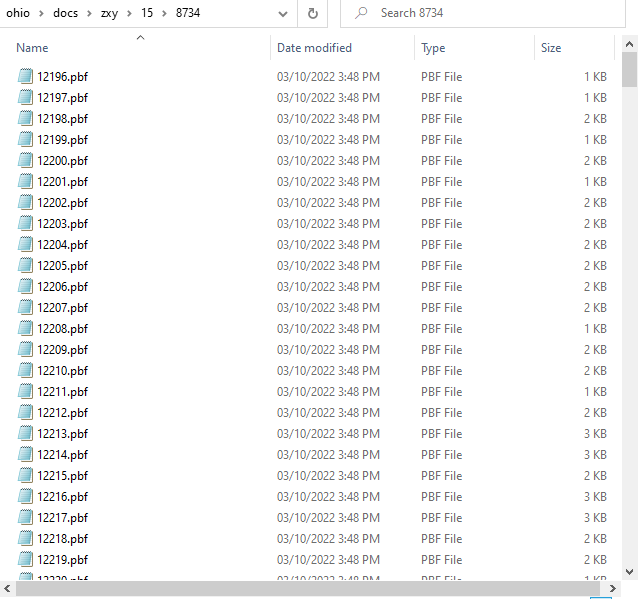Select the file name 12213.pbf
Viewport: 638px width, 599px height.
click(x=63, y=434)
